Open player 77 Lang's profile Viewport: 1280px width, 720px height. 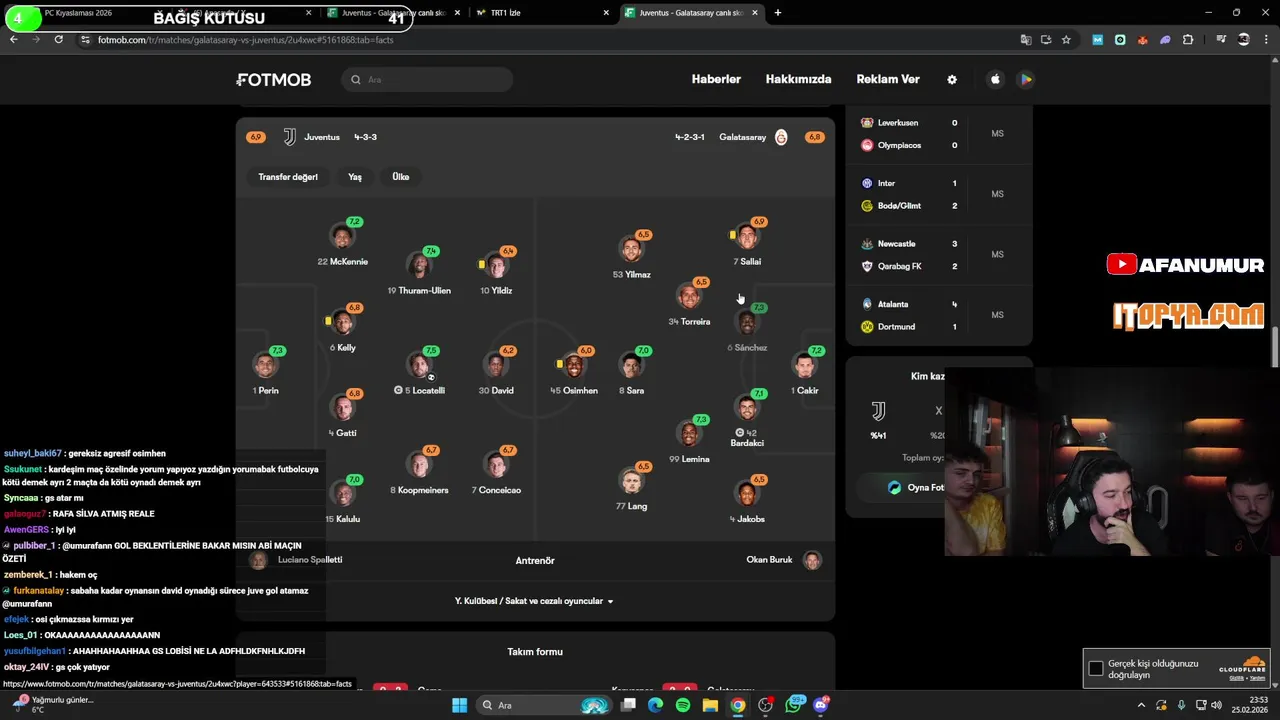point(631,488)
